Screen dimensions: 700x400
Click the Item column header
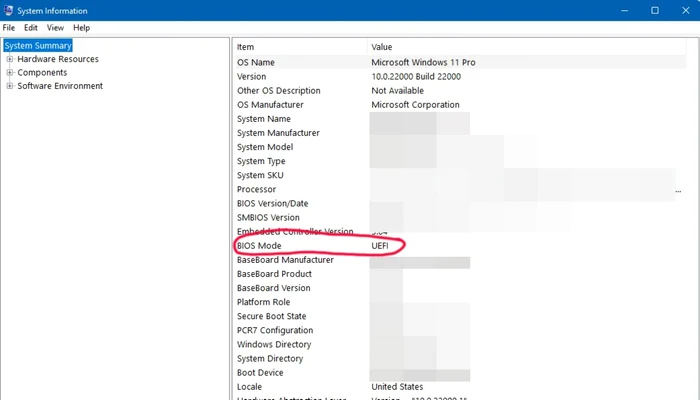[x=245, y=47]
